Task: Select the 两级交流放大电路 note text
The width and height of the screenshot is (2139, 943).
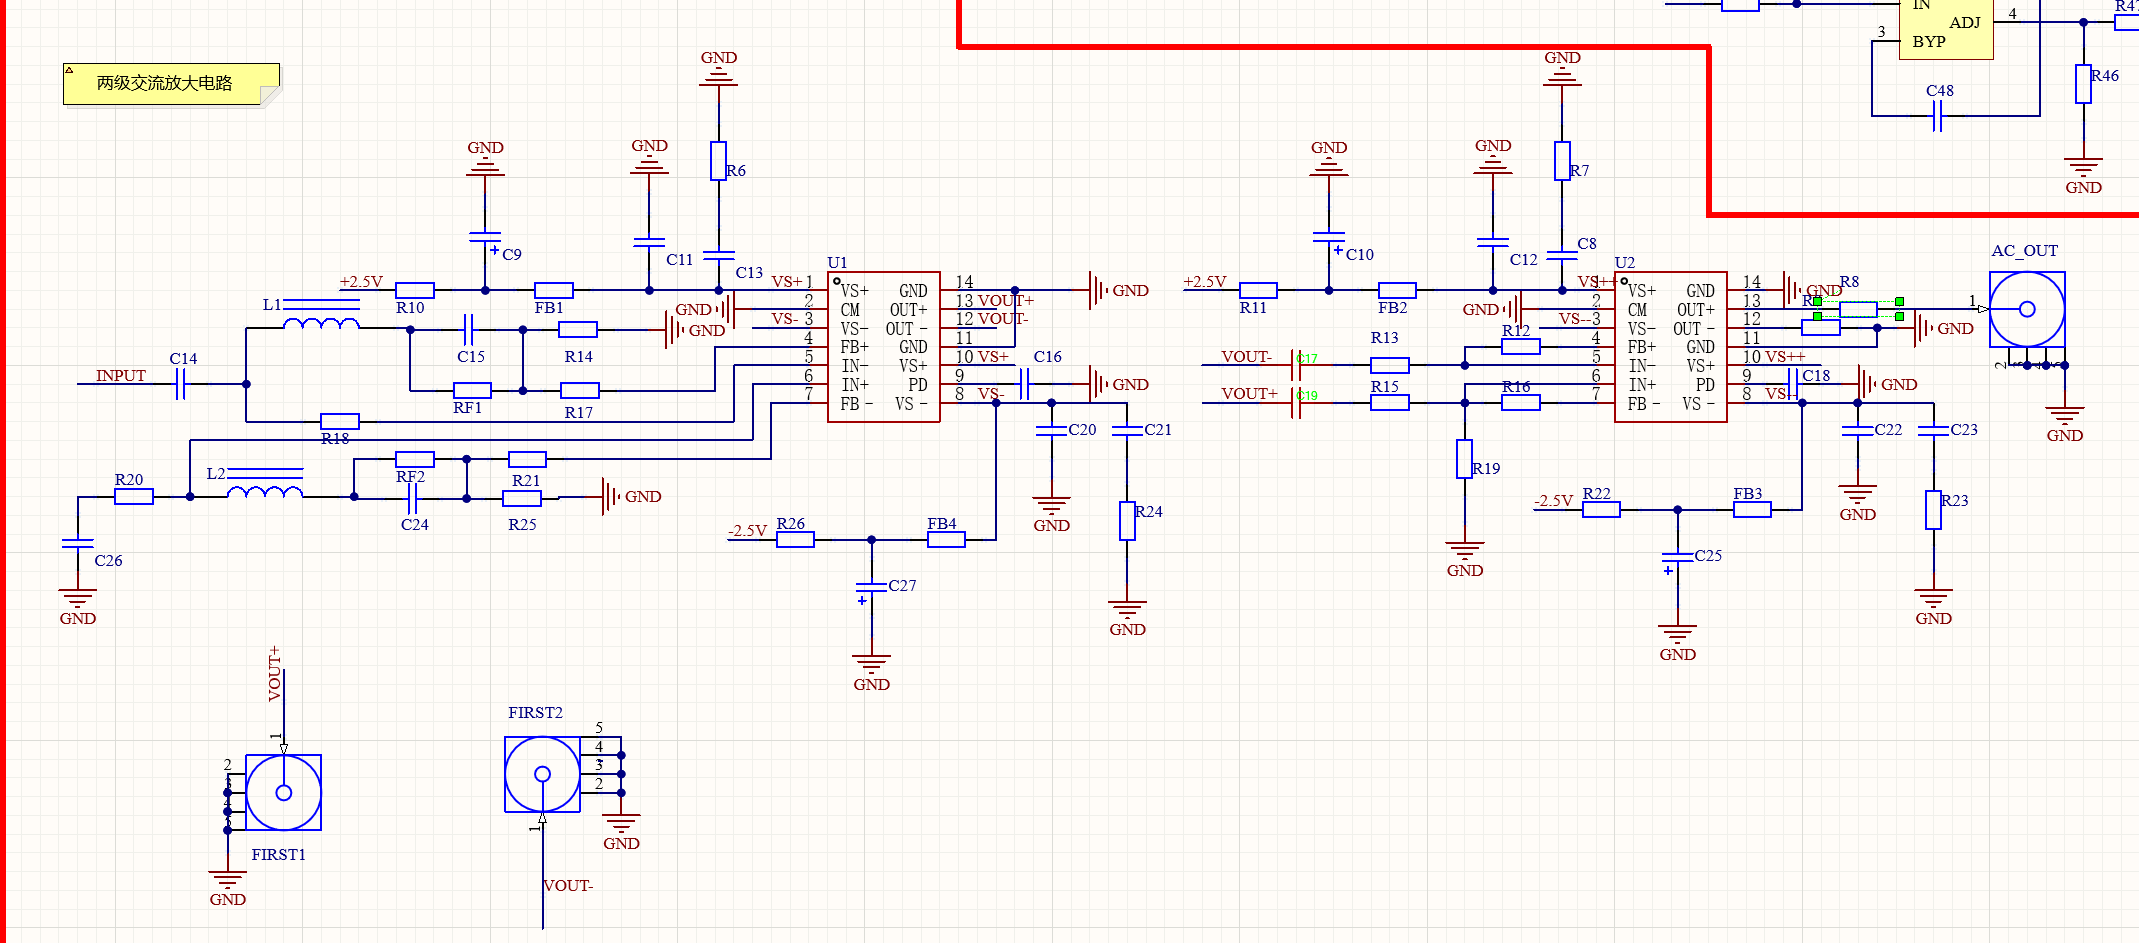Action: pyautogui.click(x=164, y=83)
